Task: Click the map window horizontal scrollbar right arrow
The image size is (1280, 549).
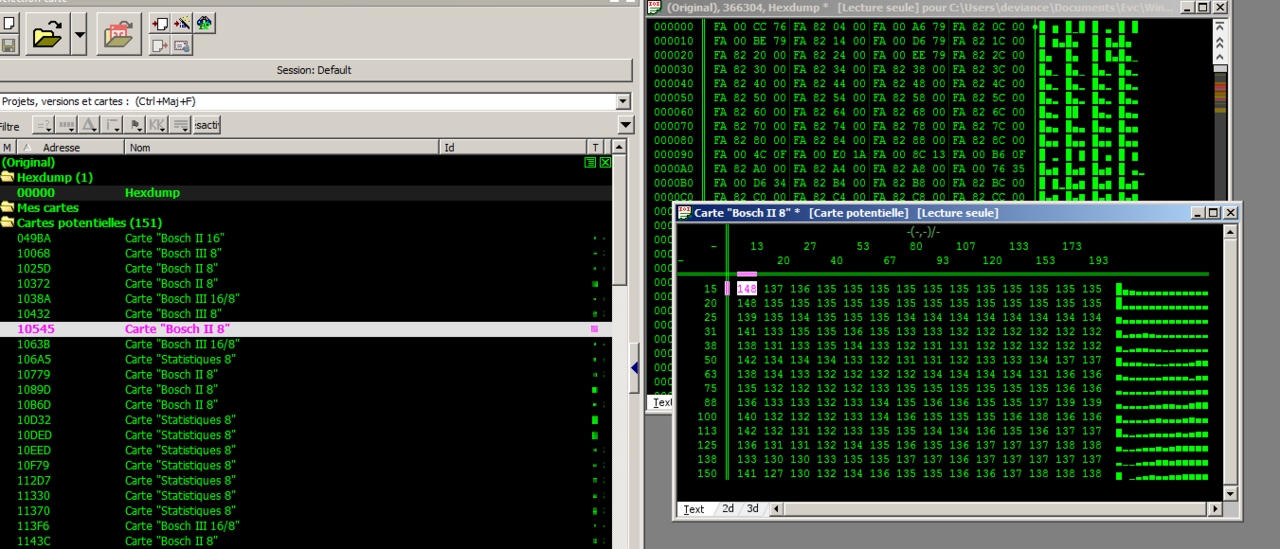Action: pos(1215,509)
